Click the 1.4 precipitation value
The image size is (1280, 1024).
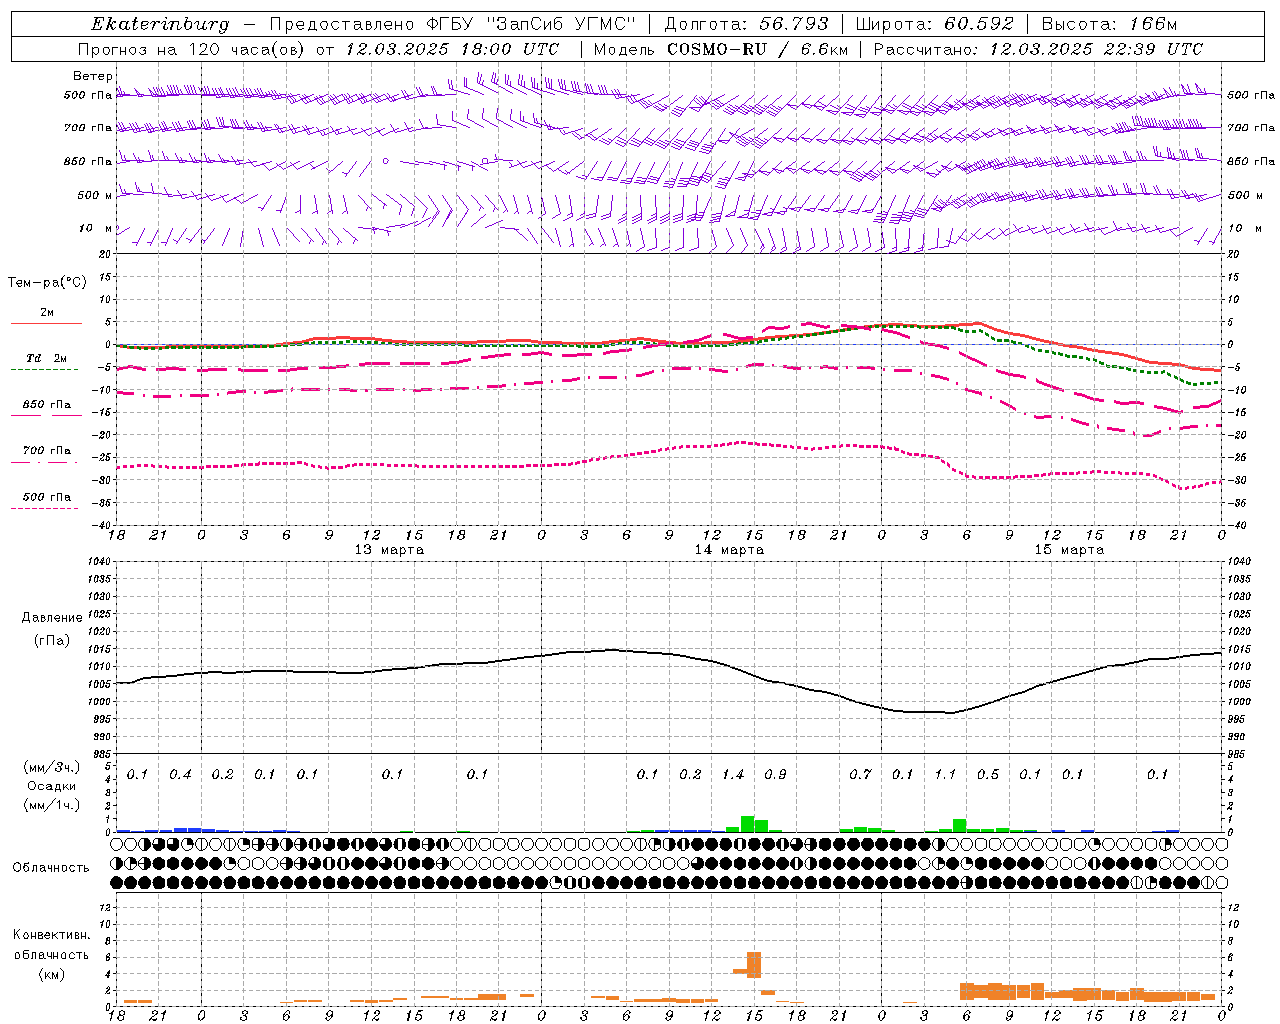(733, 775)
